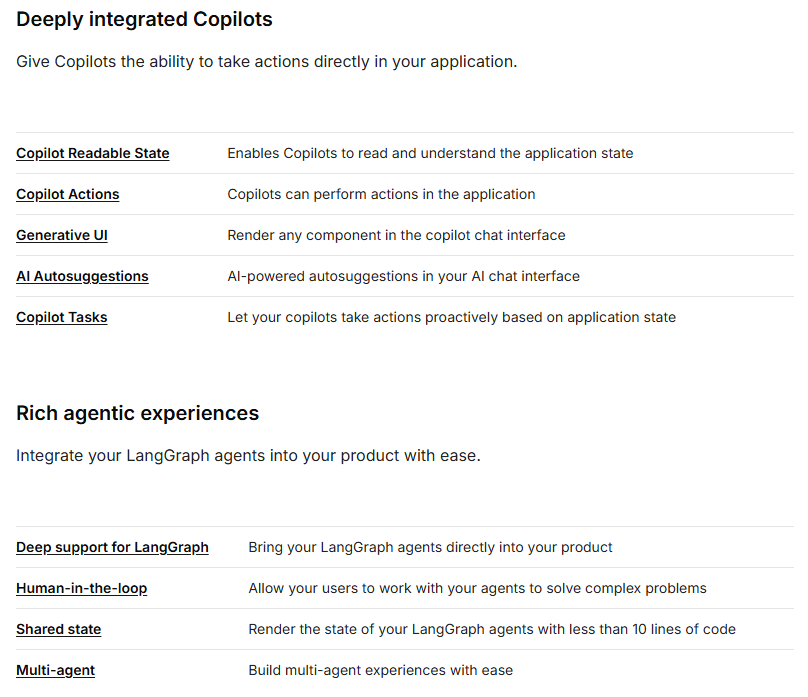
Task: Open the Copilot Tasks link
Action: click(x=61, y=317)
